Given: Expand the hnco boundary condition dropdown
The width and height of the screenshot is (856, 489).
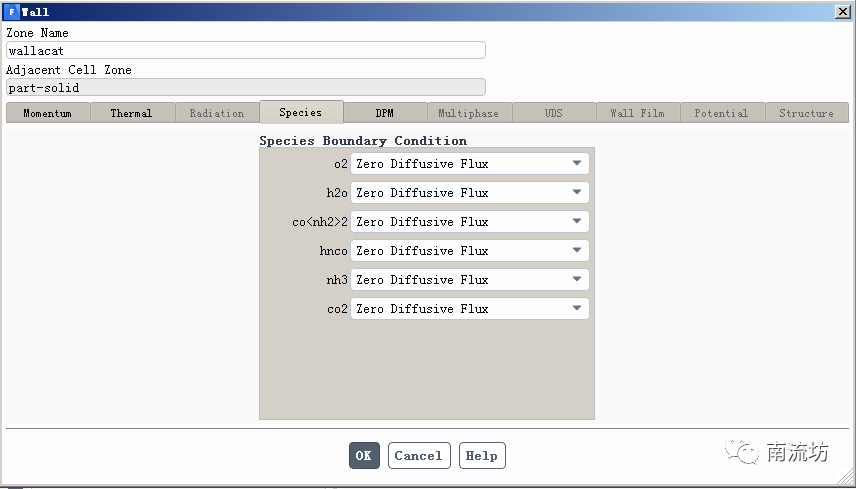Looking at the screenshot, I should point(469,251).
